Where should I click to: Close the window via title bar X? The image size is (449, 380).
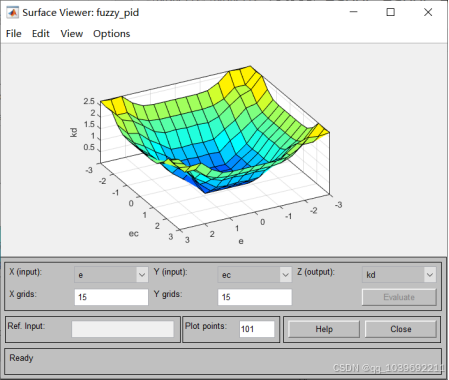(x=428, y=12)
